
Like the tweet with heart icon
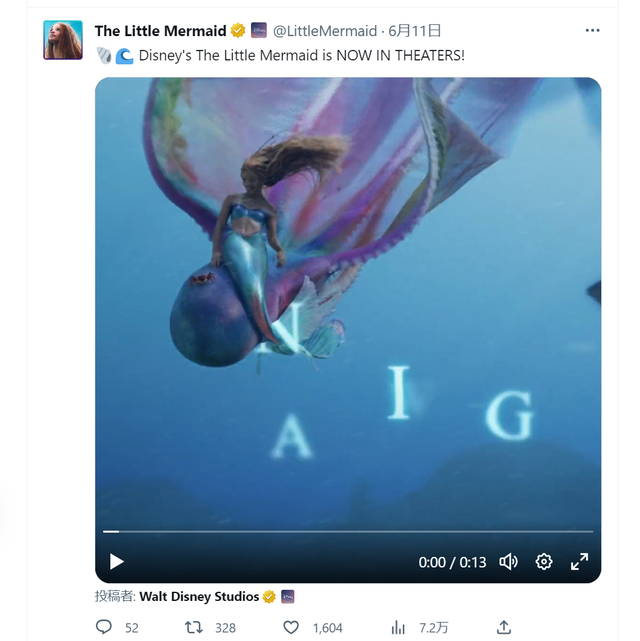click(291, 627)
